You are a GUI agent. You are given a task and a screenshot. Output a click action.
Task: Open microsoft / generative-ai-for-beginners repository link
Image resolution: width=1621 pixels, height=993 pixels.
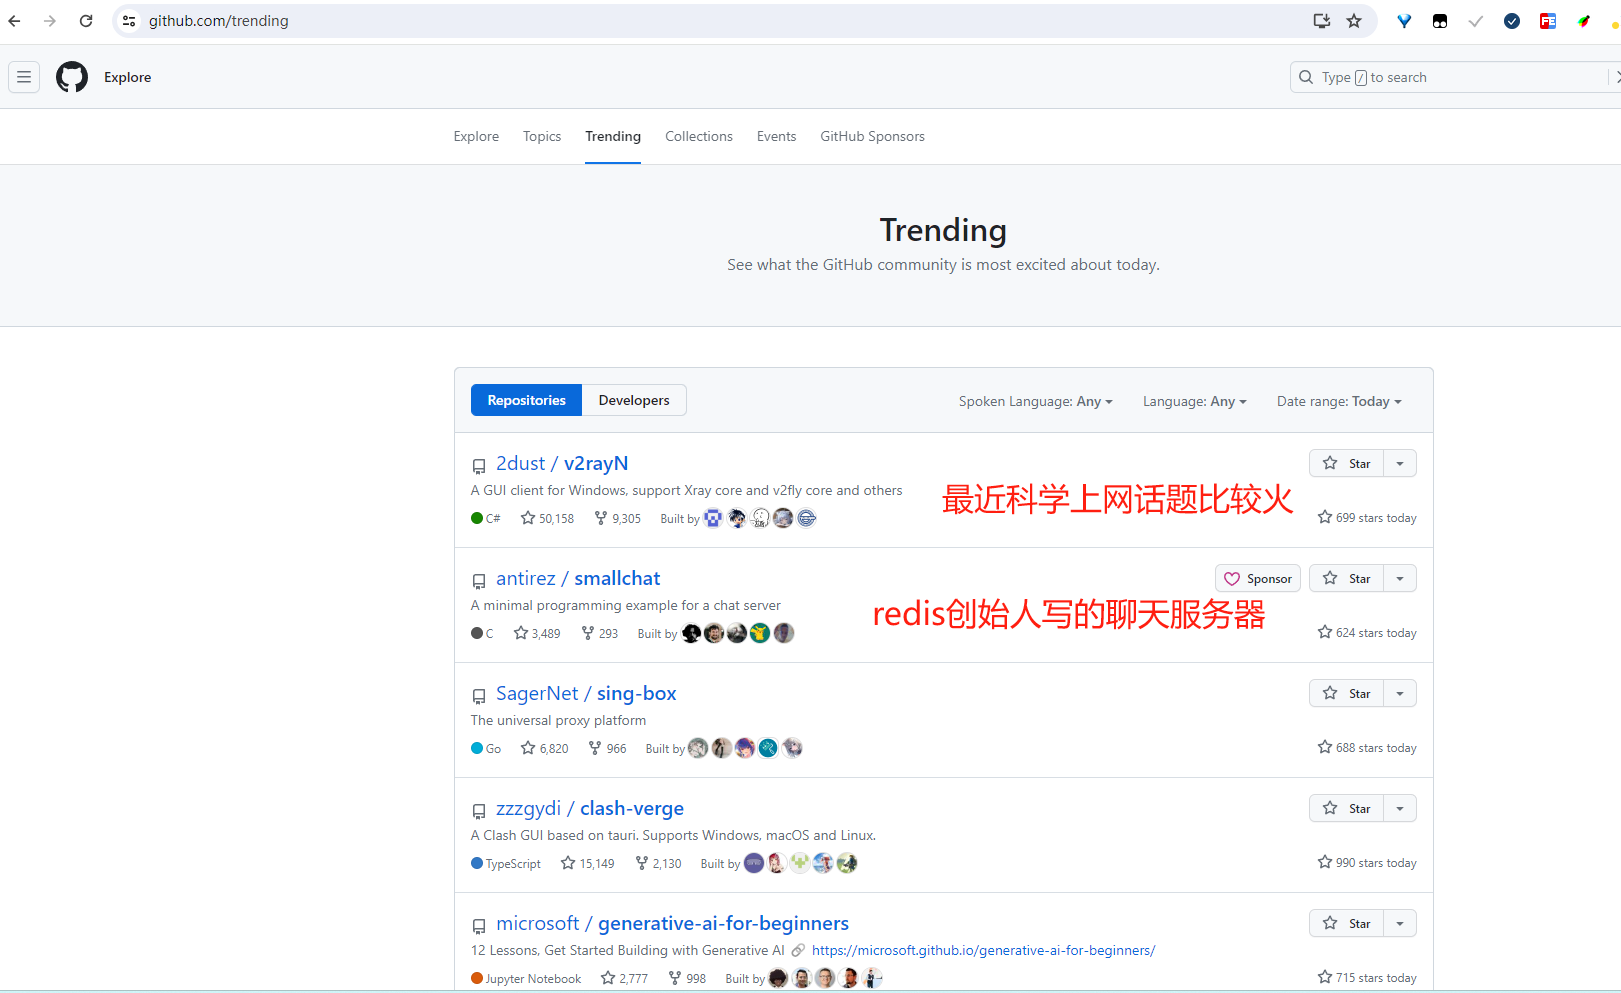(672, 923)
